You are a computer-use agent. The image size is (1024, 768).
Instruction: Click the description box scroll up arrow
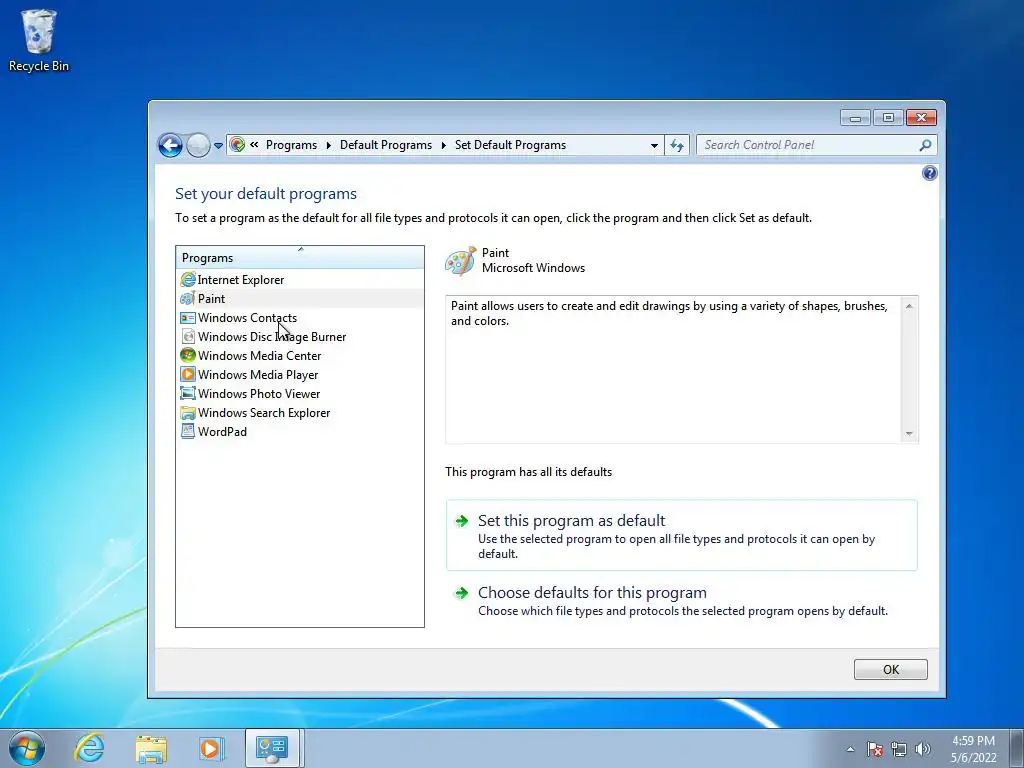pos(908,306)
